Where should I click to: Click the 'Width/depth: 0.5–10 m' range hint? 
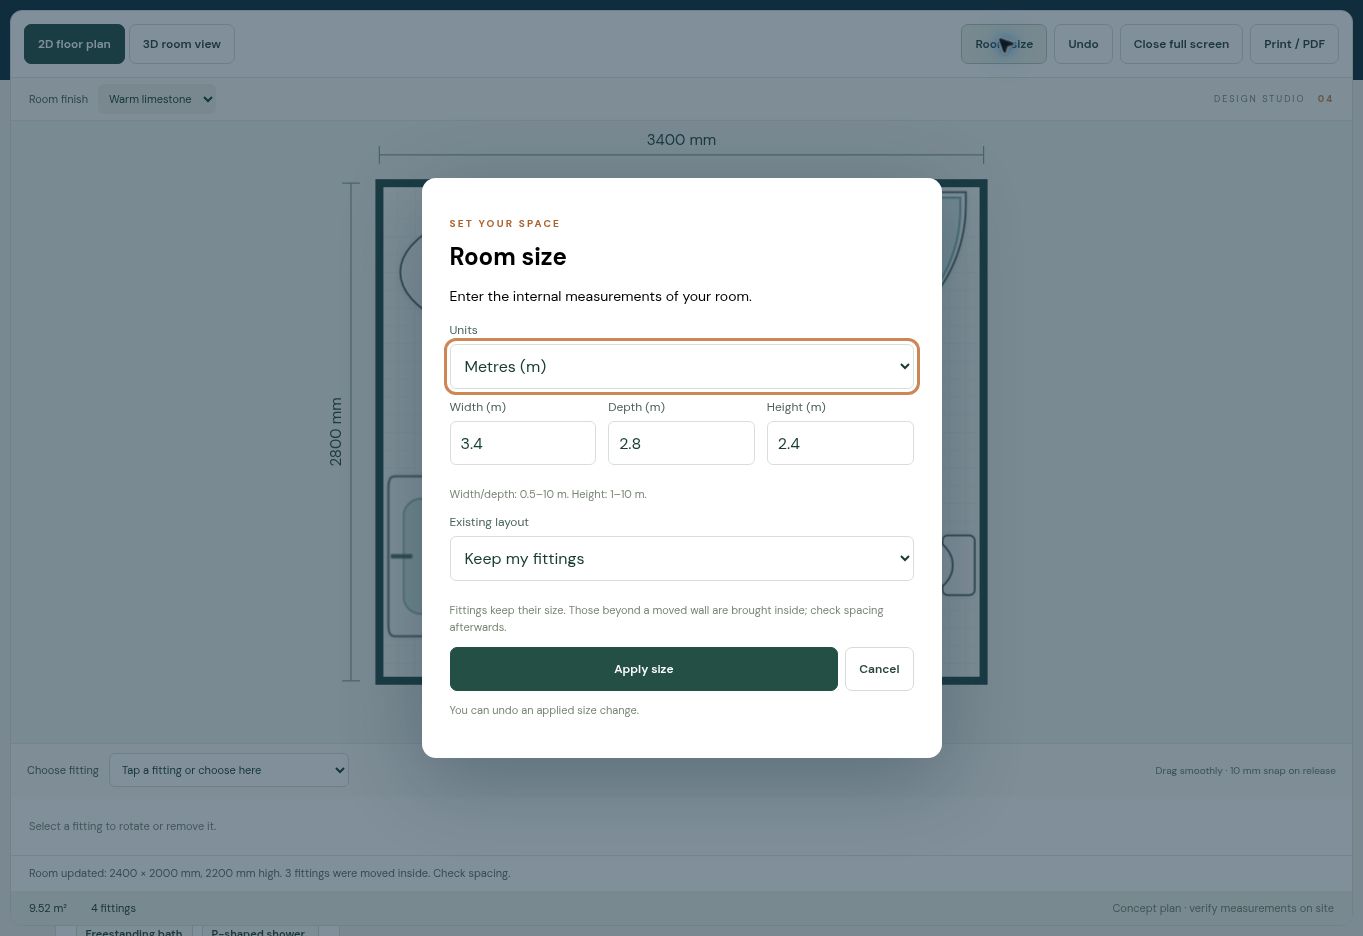pos(548,494)
